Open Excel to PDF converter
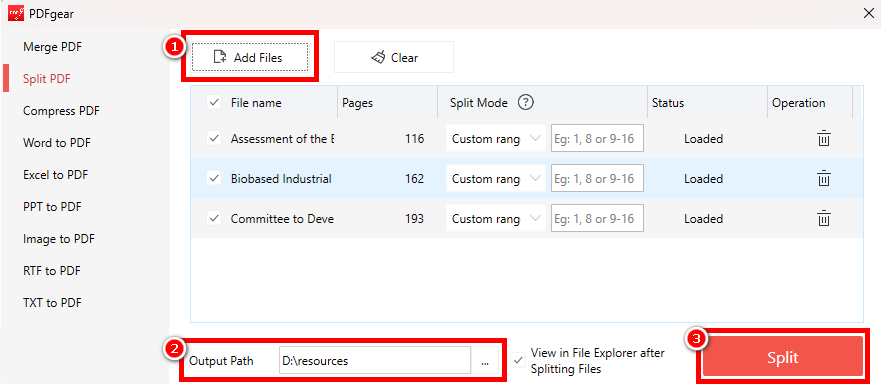 (56, 175)
